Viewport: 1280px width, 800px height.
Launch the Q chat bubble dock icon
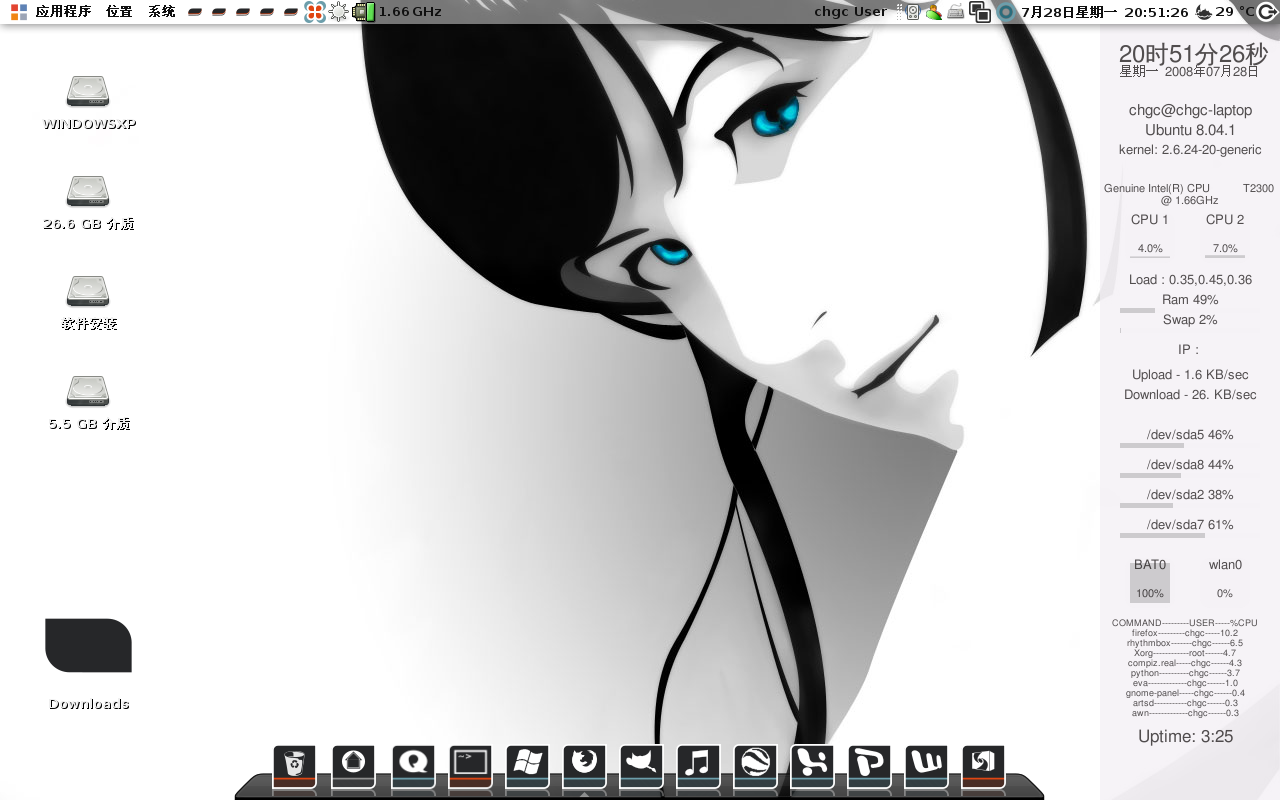click(x=413, y=766)
